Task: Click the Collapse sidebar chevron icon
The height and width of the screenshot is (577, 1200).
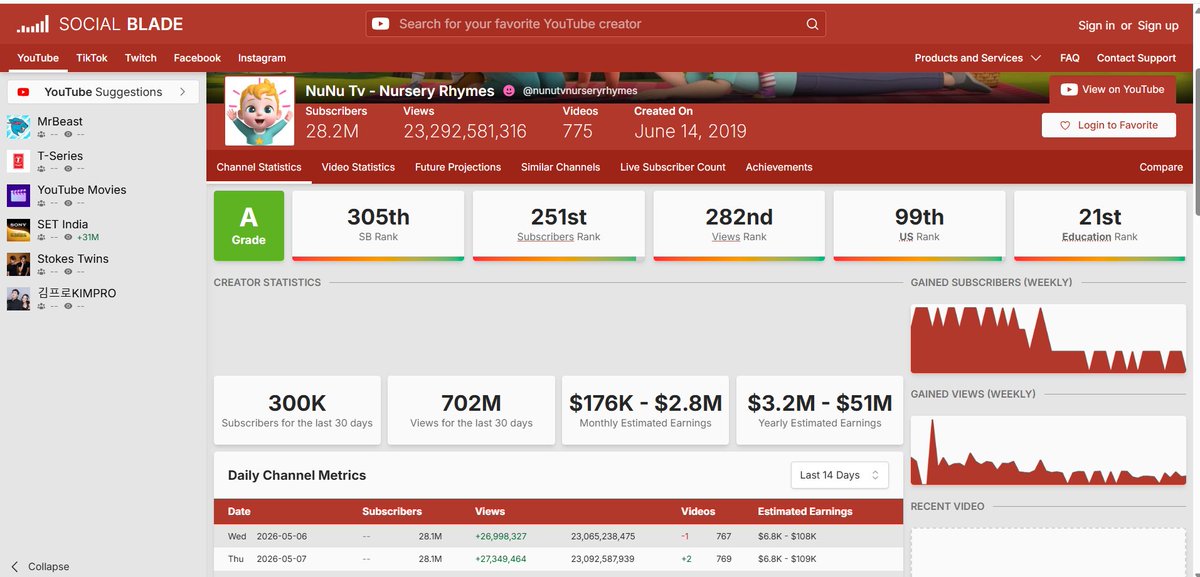Action: pos(15,566)
